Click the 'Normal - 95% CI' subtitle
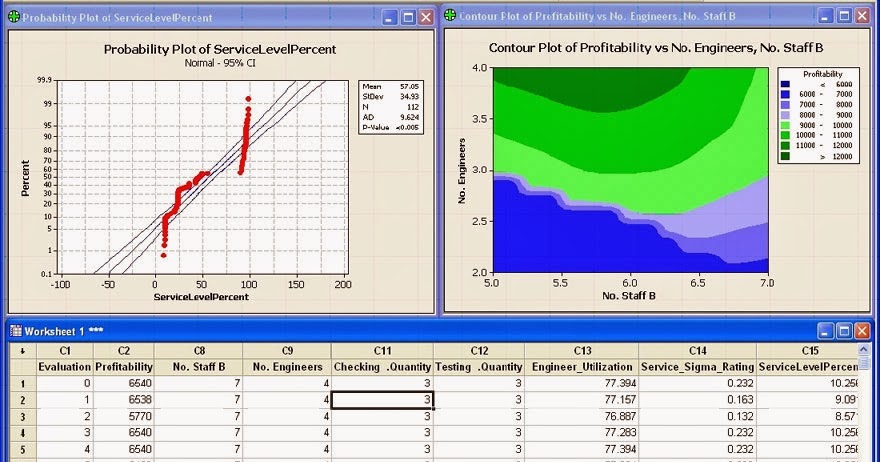The width and height of the screenshot is (880, 462). [x=220, y=63]
